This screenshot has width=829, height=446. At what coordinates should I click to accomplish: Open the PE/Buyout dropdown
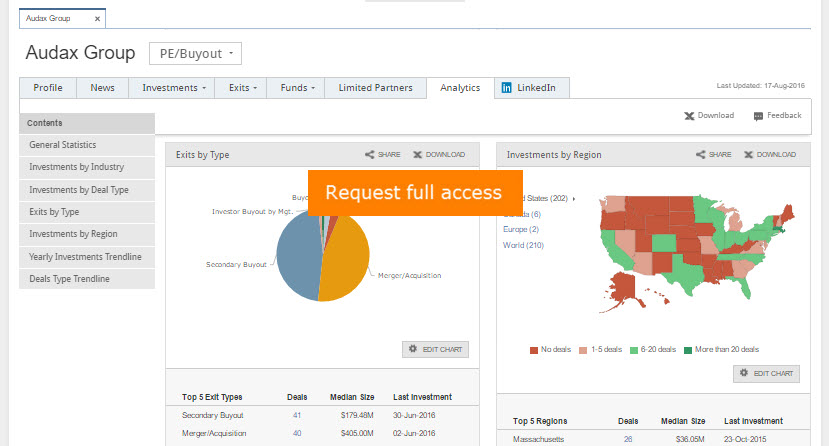coord(196,54)
